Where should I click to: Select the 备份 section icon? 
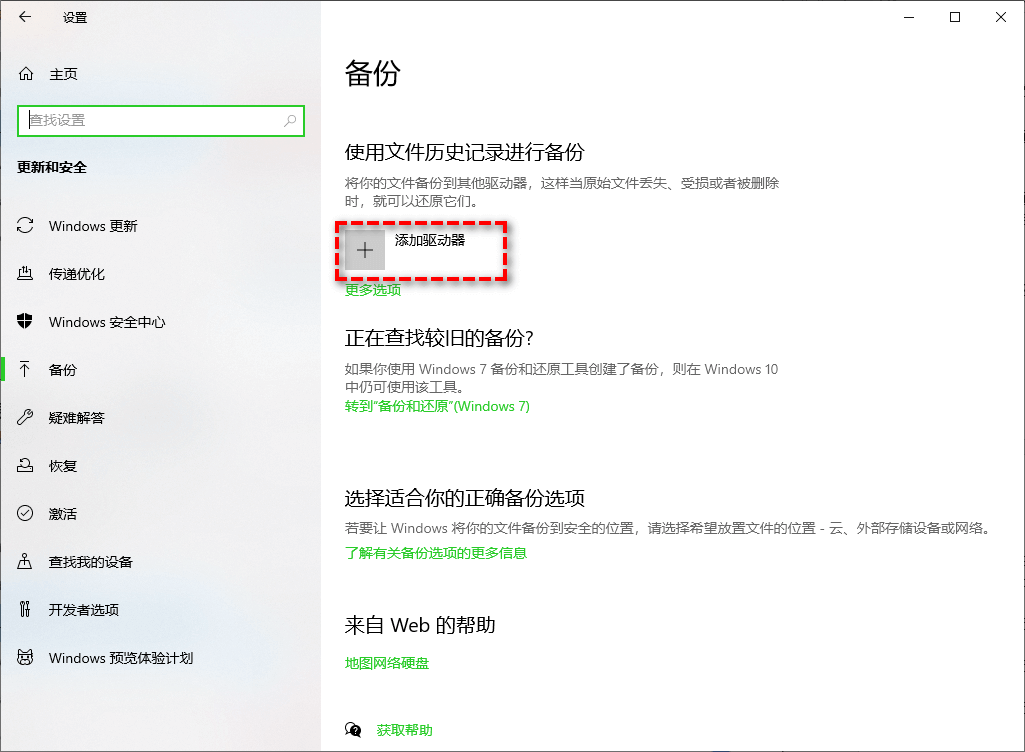coord(27,370)
